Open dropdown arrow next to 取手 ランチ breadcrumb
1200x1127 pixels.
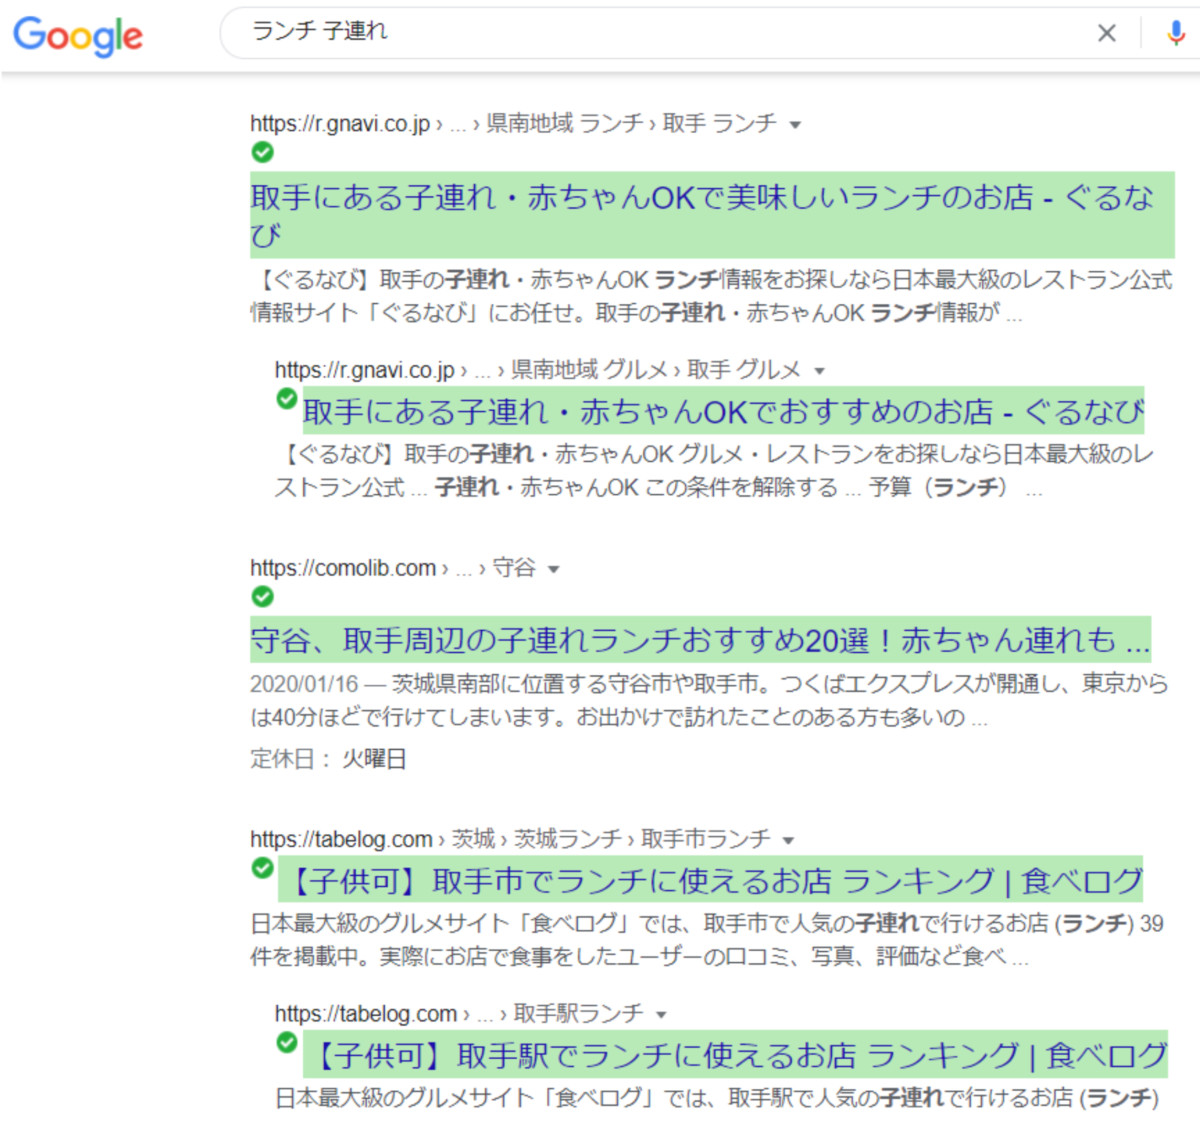point(795,125)
